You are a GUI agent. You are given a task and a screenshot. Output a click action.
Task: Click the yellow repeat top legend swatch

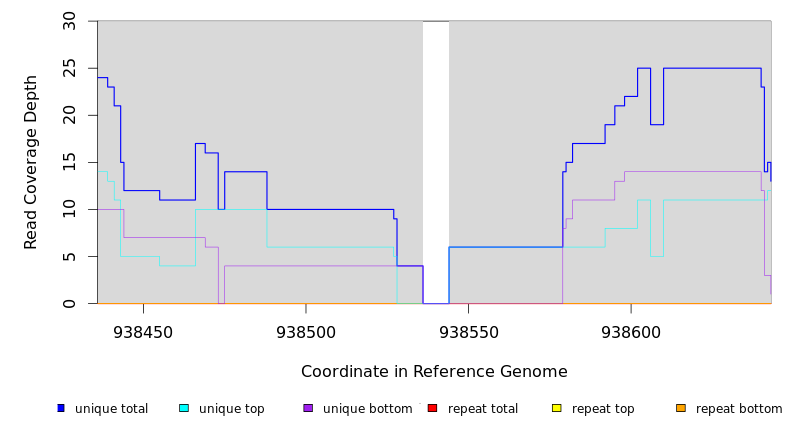coord(556,408)
